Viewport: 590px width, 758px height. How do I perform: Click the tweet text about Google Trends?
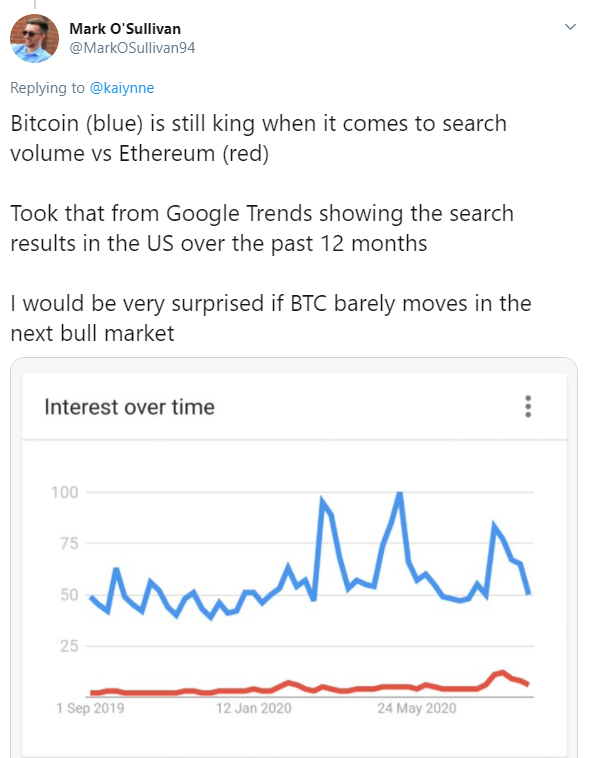262,228
